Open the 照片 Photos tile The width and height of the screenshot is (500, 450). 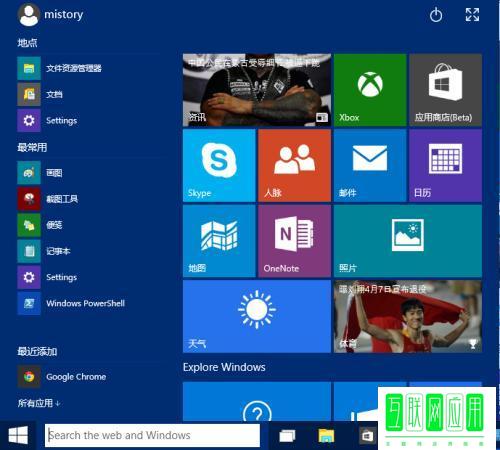point(408,241)
